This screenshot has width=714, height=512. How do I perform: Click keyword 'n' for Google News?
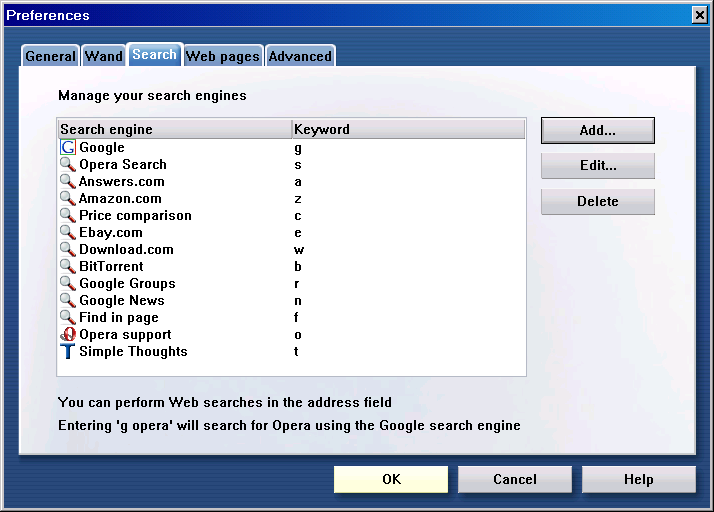(x=298, y=301)
